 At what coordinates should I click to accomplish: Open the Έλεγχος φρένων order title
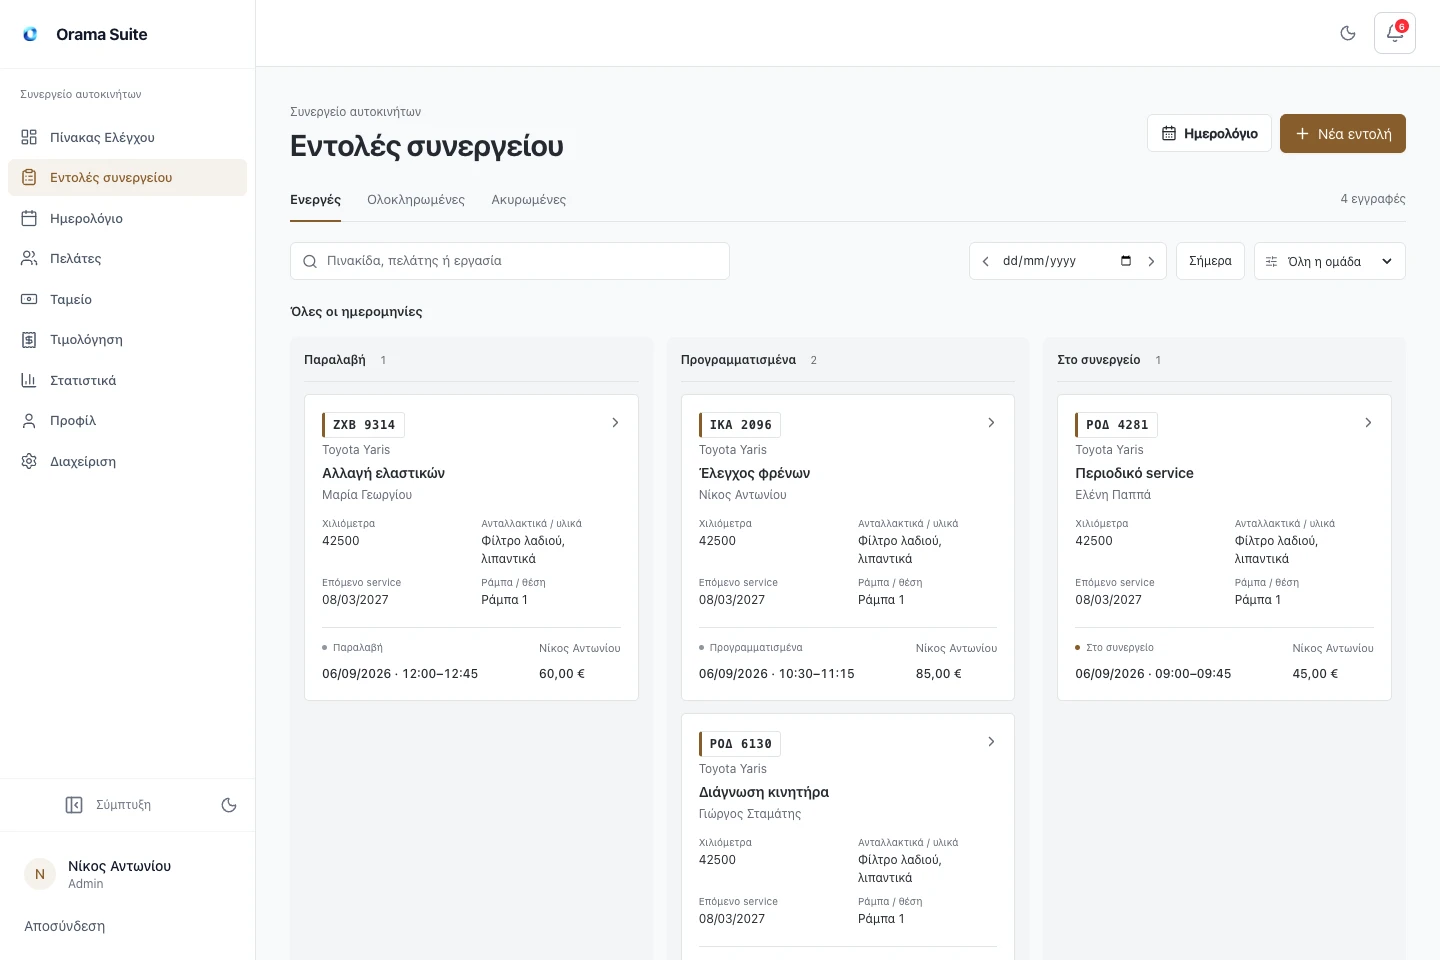[754, 473]
